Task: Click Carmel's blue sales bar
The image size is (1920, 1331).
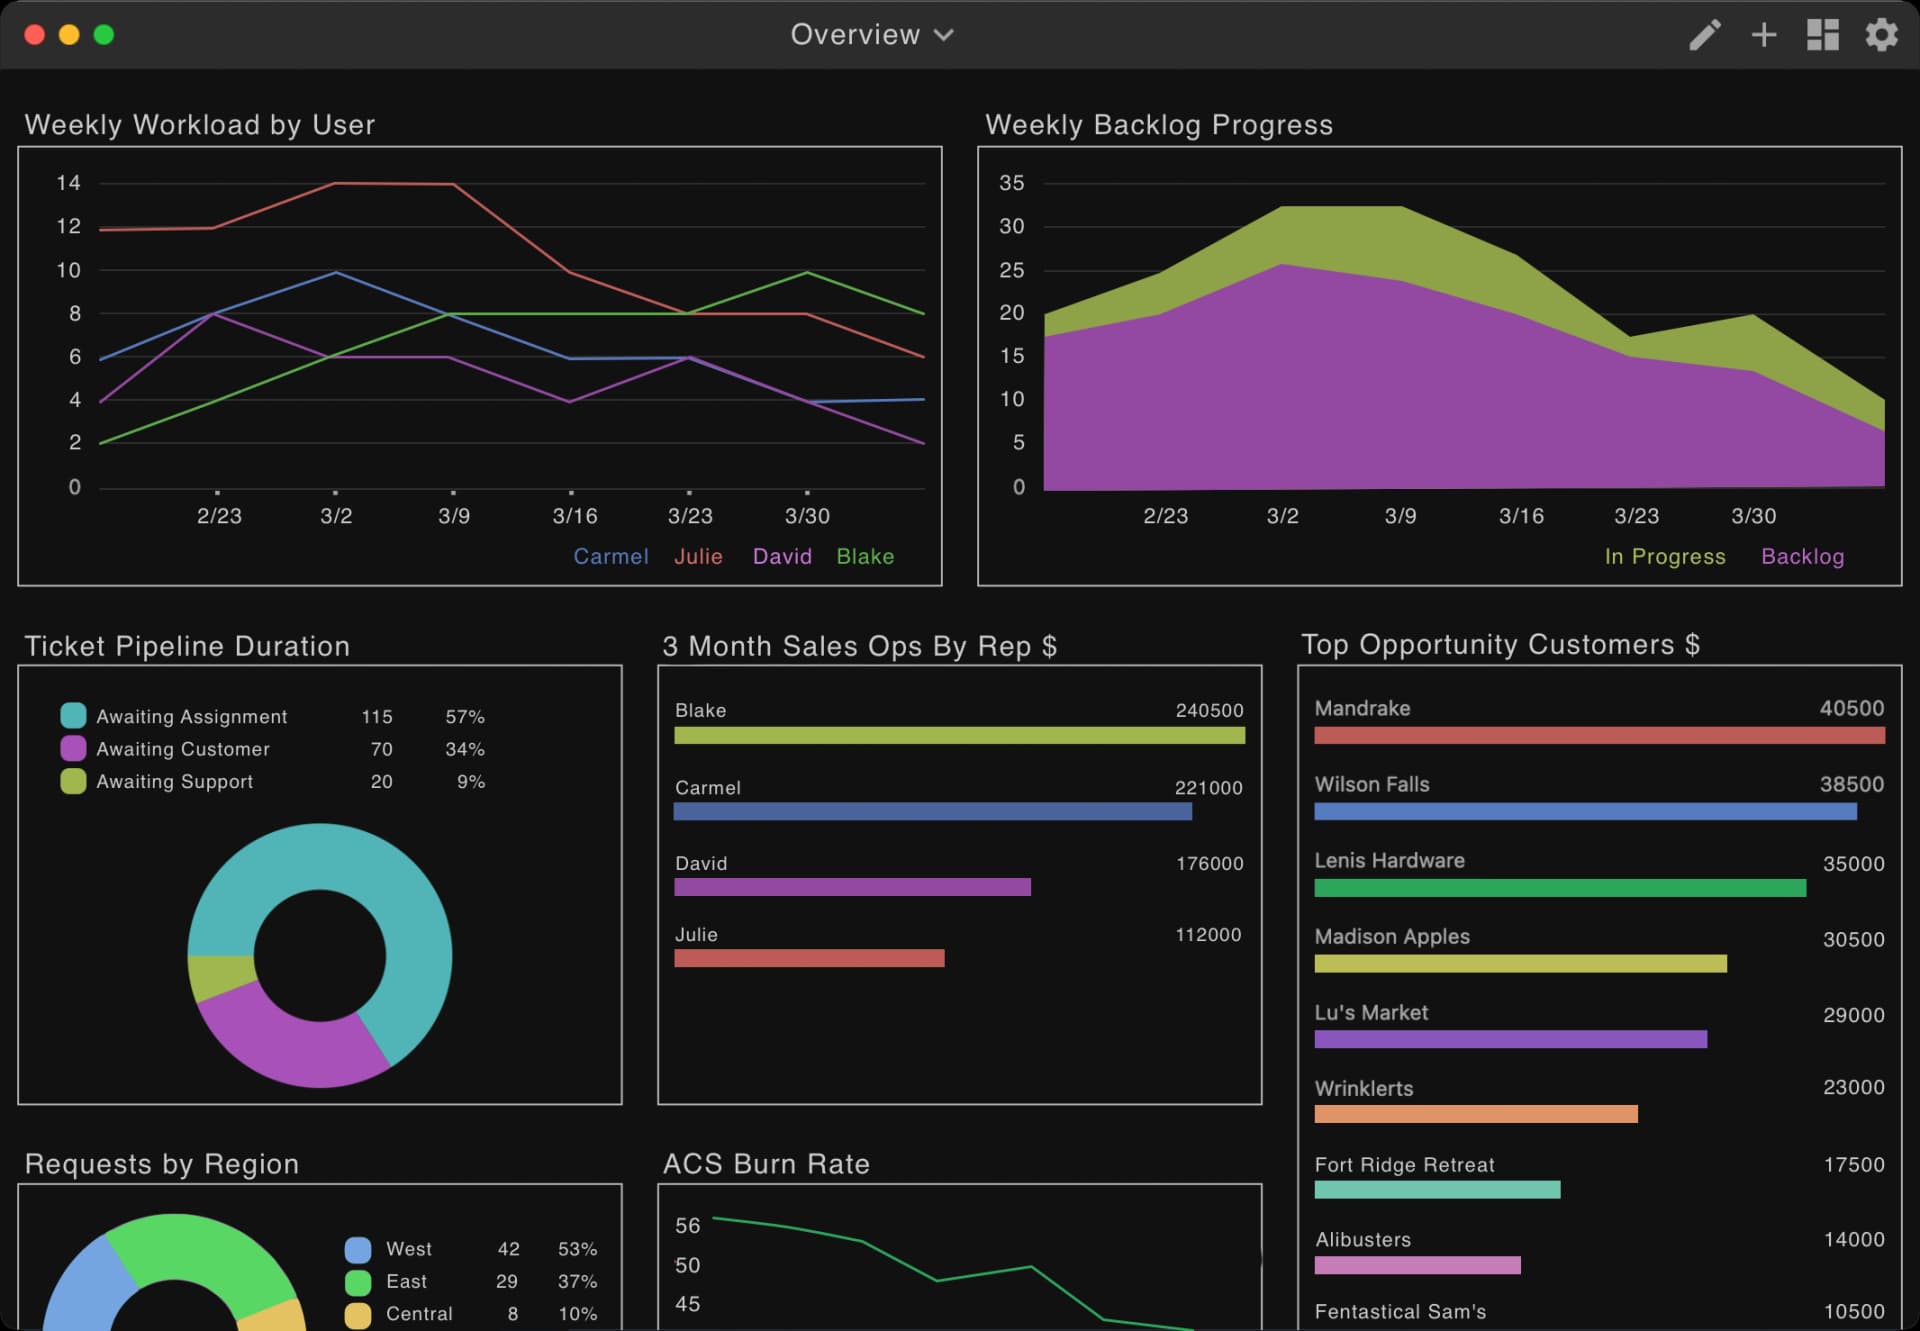Action: pyautogui.click(x=932, y=812)
